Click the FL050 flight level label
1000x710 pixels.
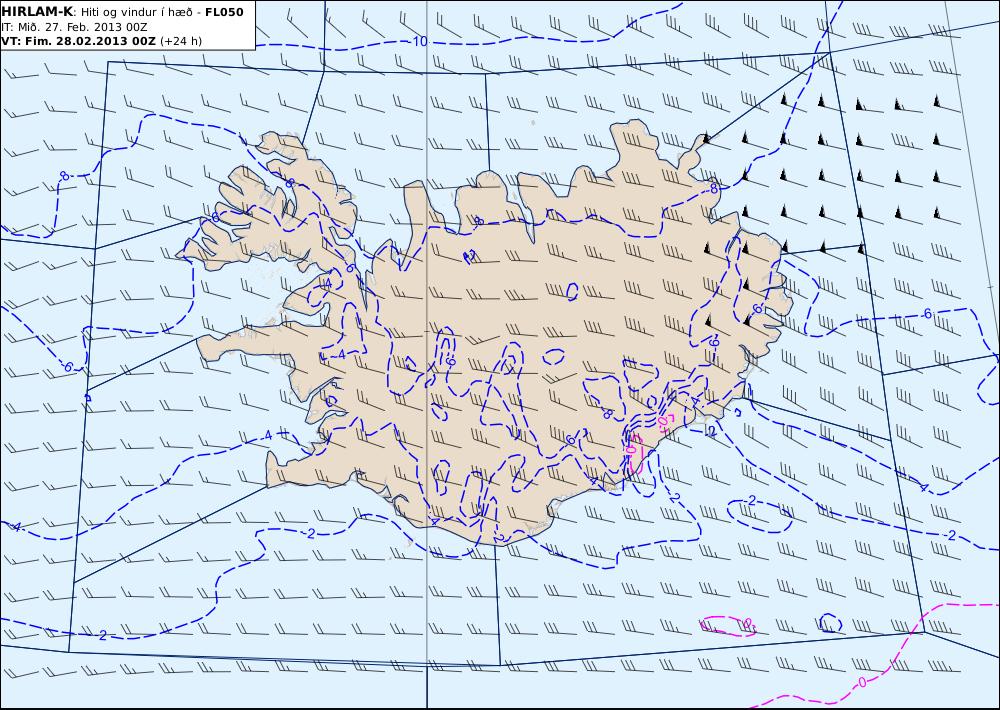[x=224, y=12]
